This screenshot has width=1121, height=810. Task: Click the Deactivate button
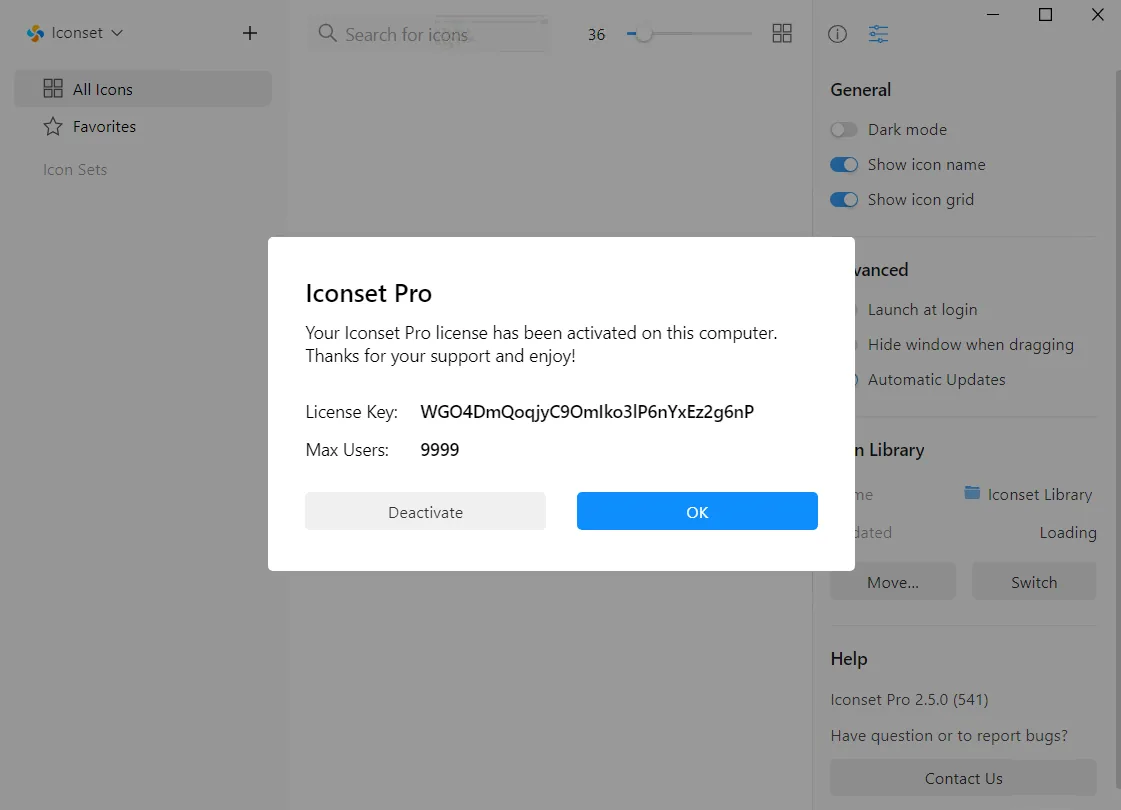click(x=425, y=511)
